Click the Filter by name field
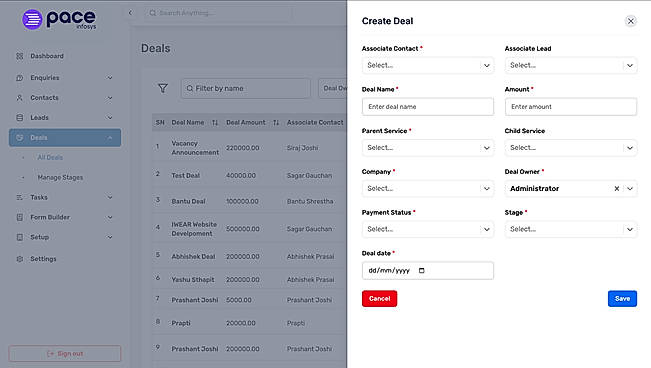Screen dimensions: 651x368 (245, 88)
